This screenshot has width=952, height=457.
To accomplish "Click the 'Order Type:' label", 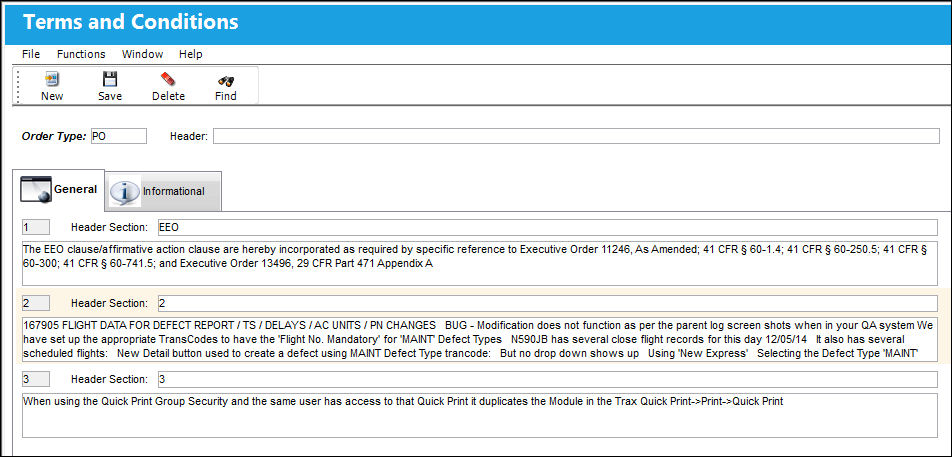I will (x=54, y=137).
